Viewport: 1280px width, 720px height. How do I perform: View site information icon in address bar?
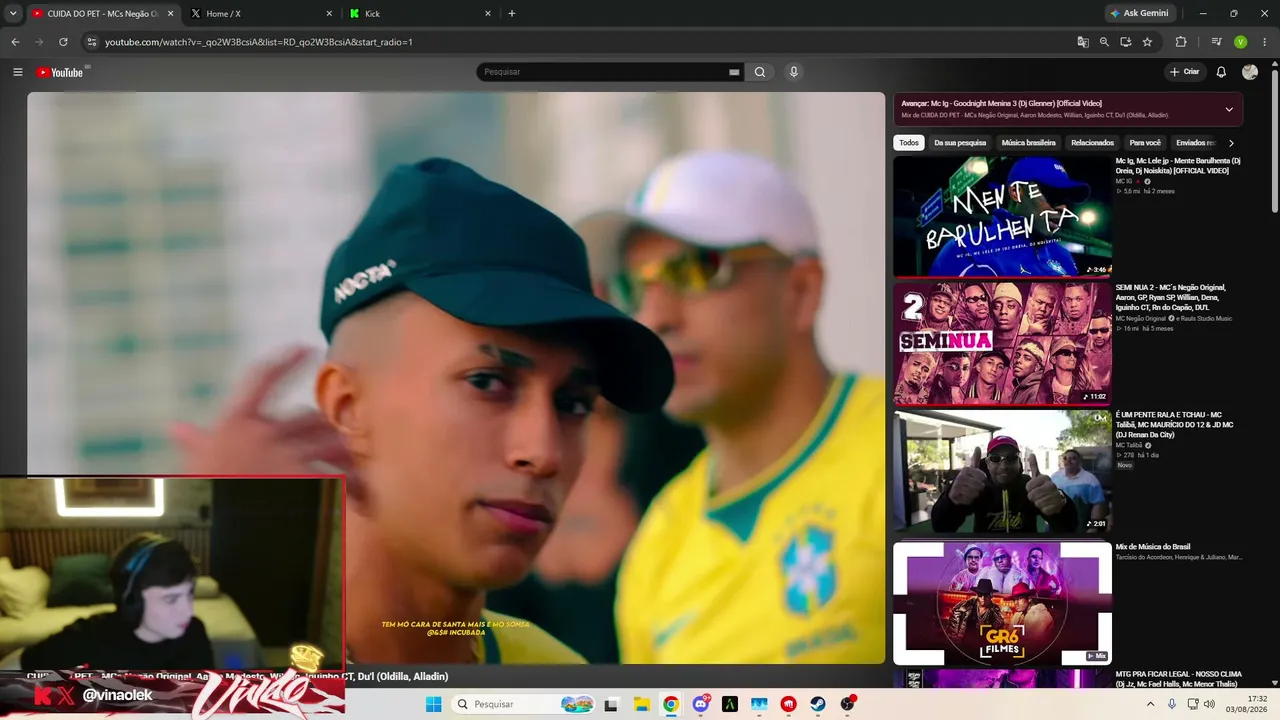pos(92,42)
